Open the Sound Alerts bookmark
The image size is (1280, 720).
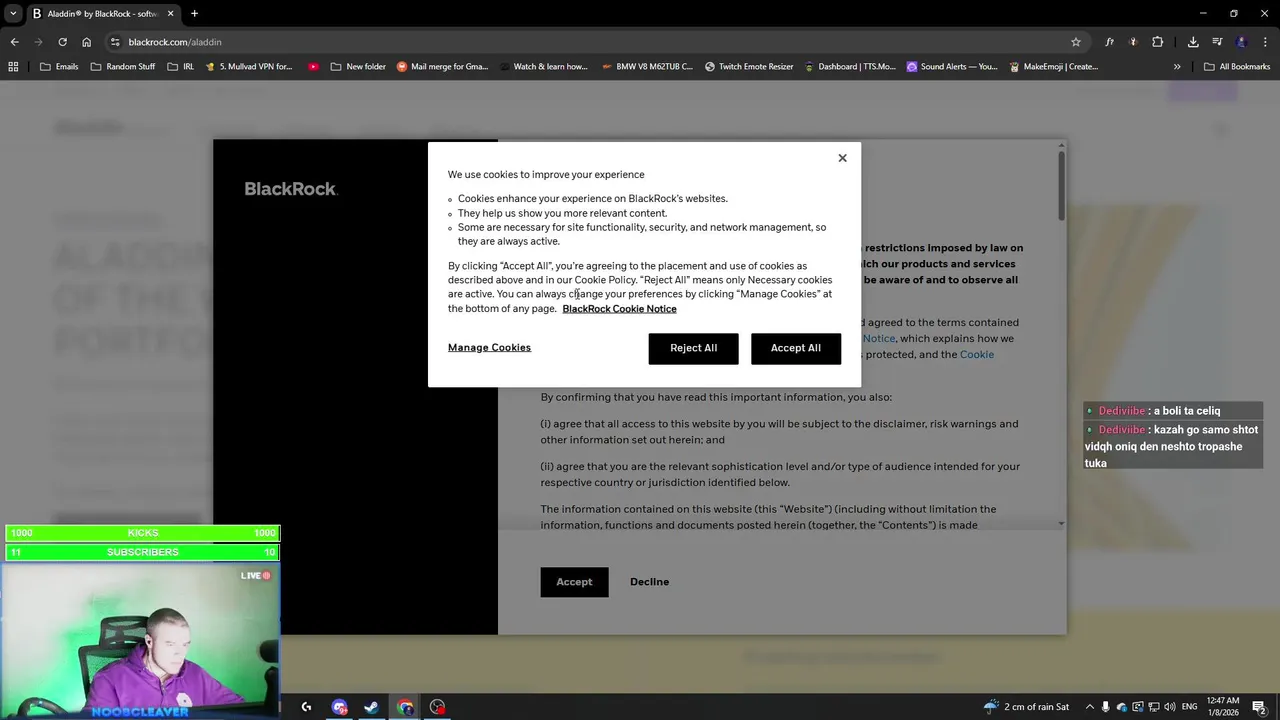[952, 67]
